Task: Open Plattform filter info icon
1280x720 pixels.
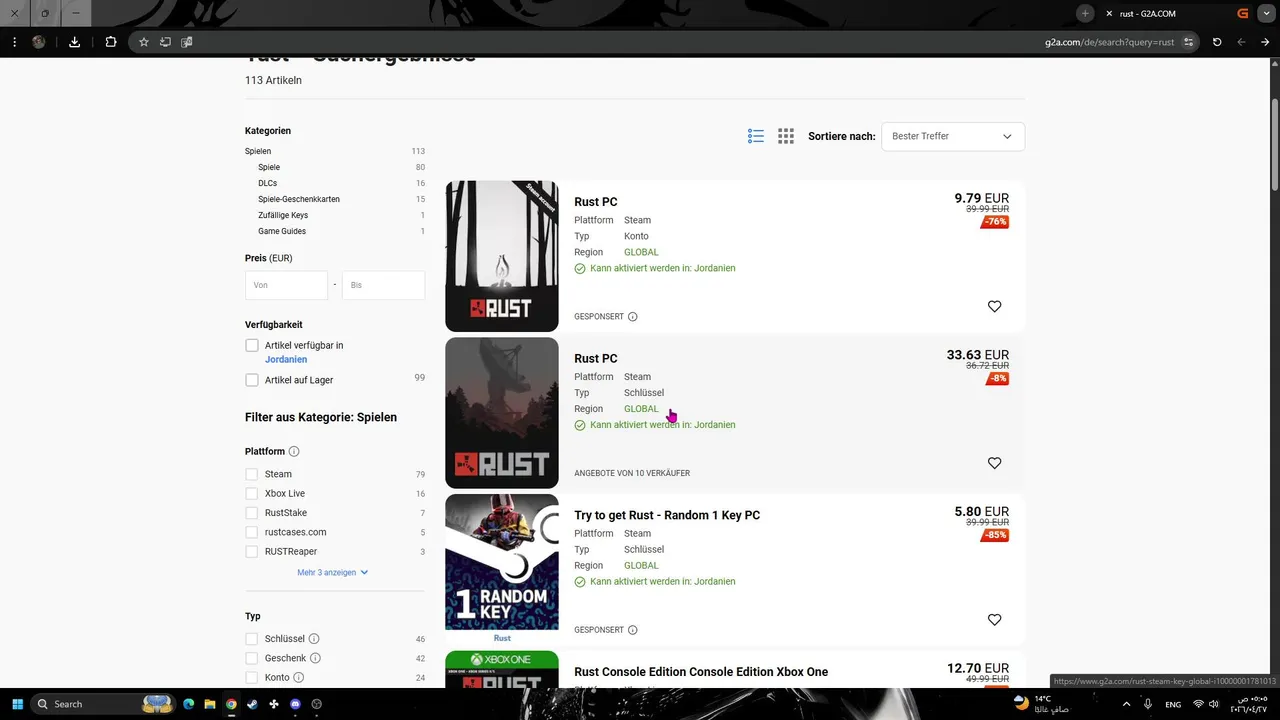Action: coord(294,452)
